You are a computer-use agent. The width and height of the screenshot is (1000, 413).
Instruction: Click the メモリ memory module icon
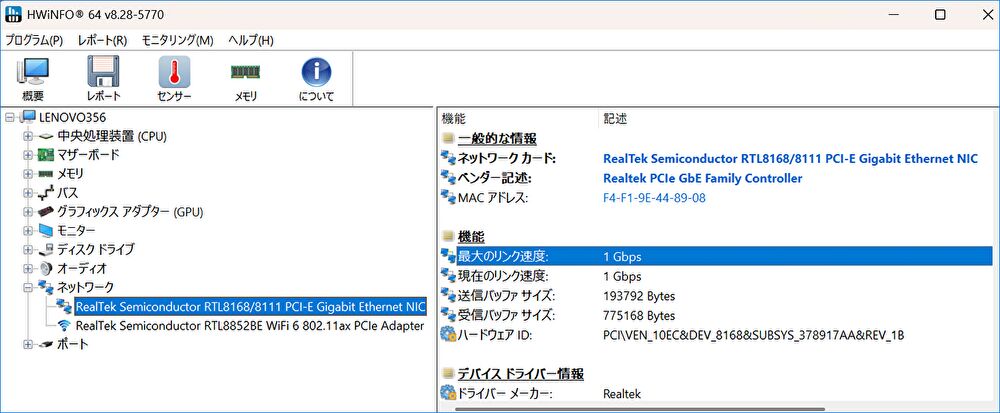click(245, 78)
